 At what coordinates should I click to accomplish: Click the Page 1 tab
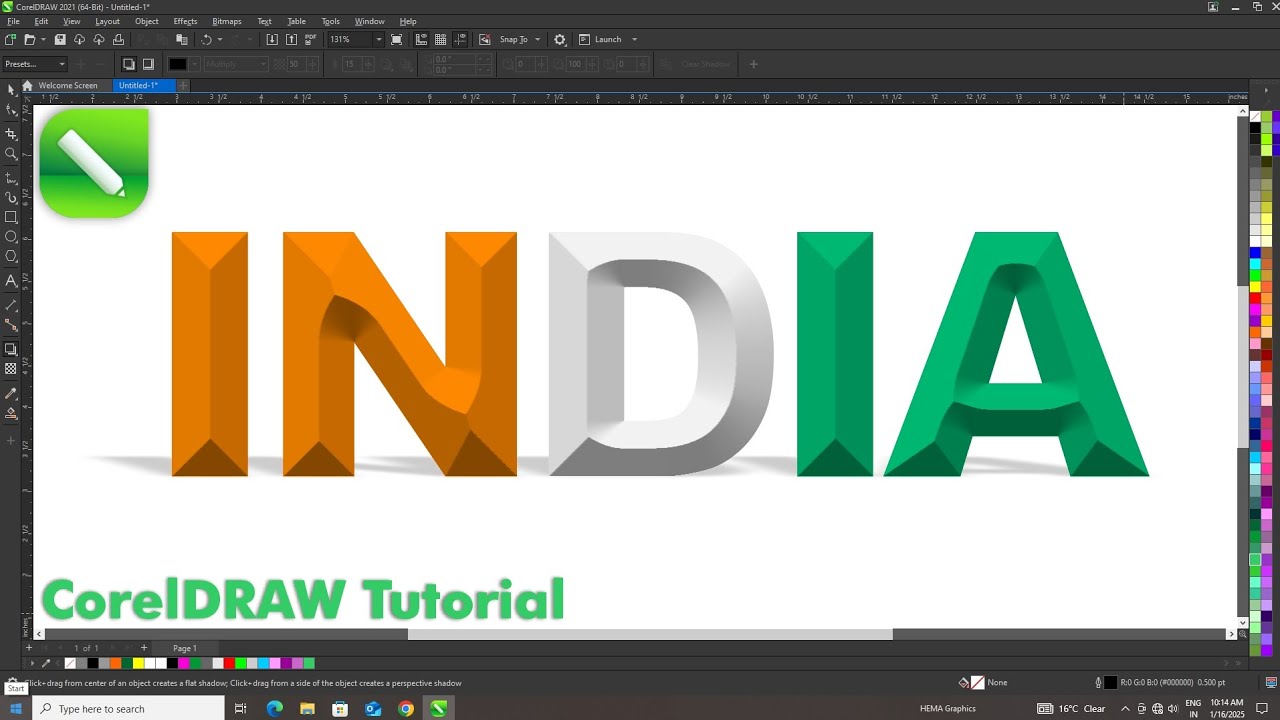click(185, 648)
